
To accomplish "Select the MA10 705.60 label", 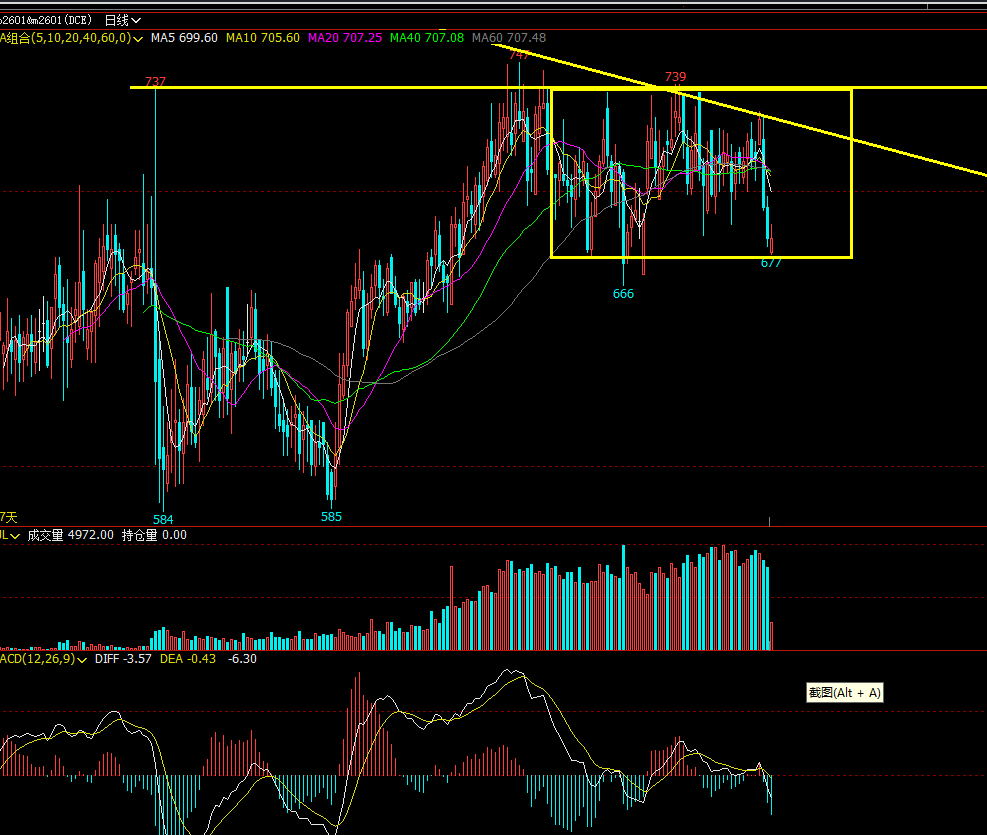I will (262, 38).
